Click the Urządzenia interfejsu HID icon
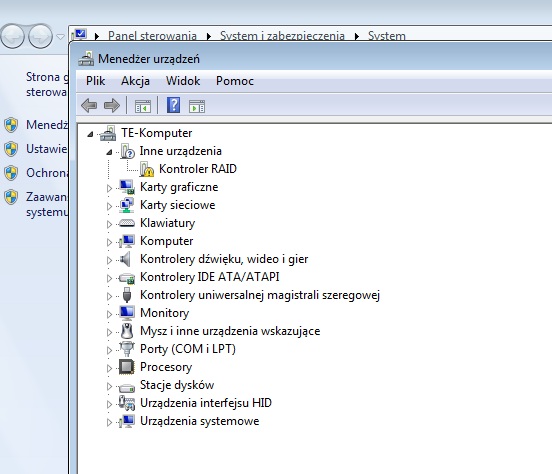 click(127, 403)
